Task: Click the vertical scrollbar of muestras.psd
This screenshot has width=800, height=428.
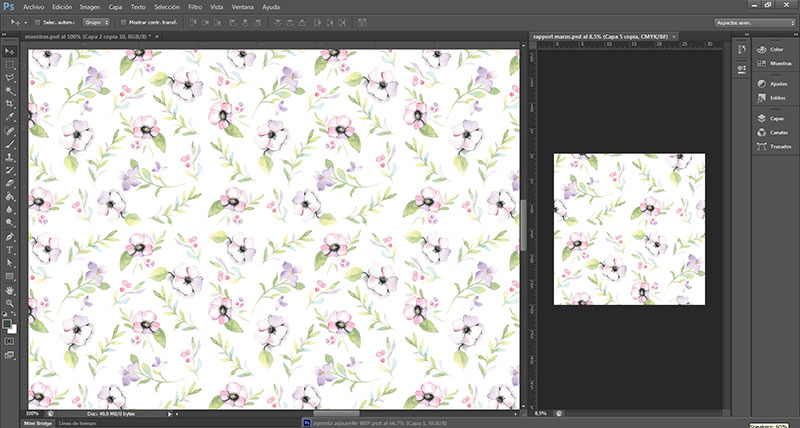Action: [523, 225]
